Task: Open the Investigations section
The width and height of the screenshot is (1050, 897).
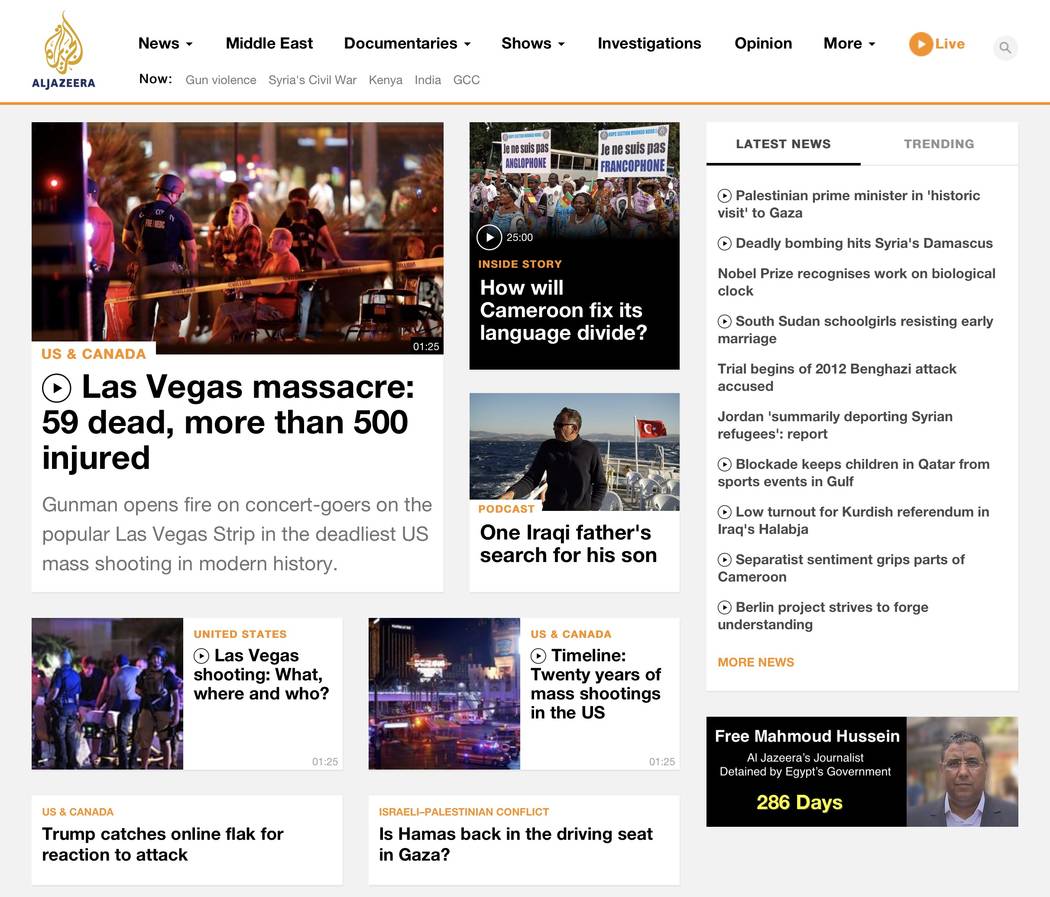Action: [649, 44]
